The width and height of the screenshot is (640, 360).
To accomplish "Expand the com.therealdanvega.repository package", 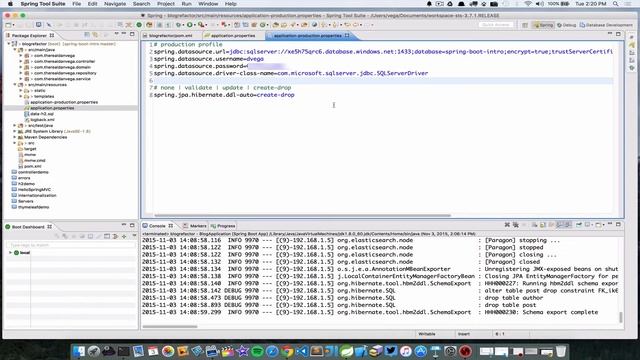I will (21, 73).
